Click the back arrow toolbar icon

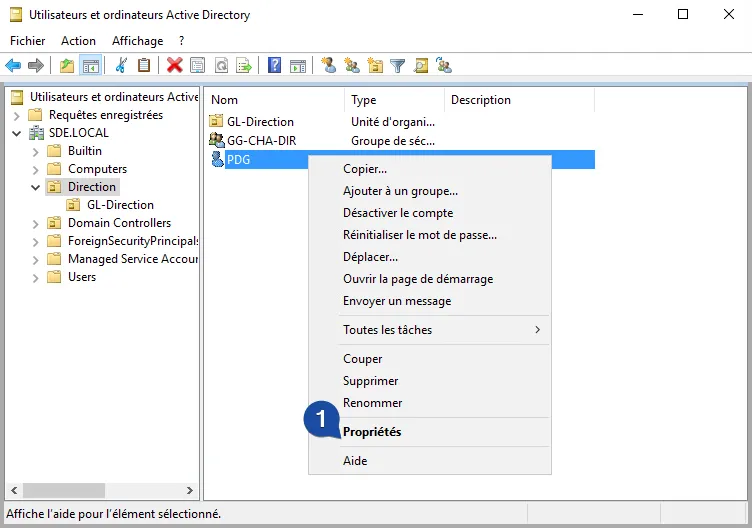(13, 66)
